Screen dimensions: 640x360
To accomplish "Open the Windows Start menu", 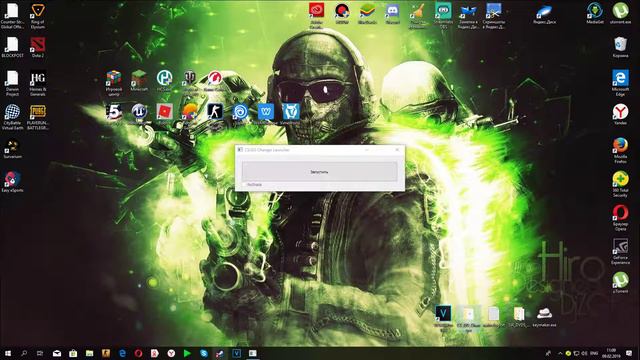I will coord(7,353).
